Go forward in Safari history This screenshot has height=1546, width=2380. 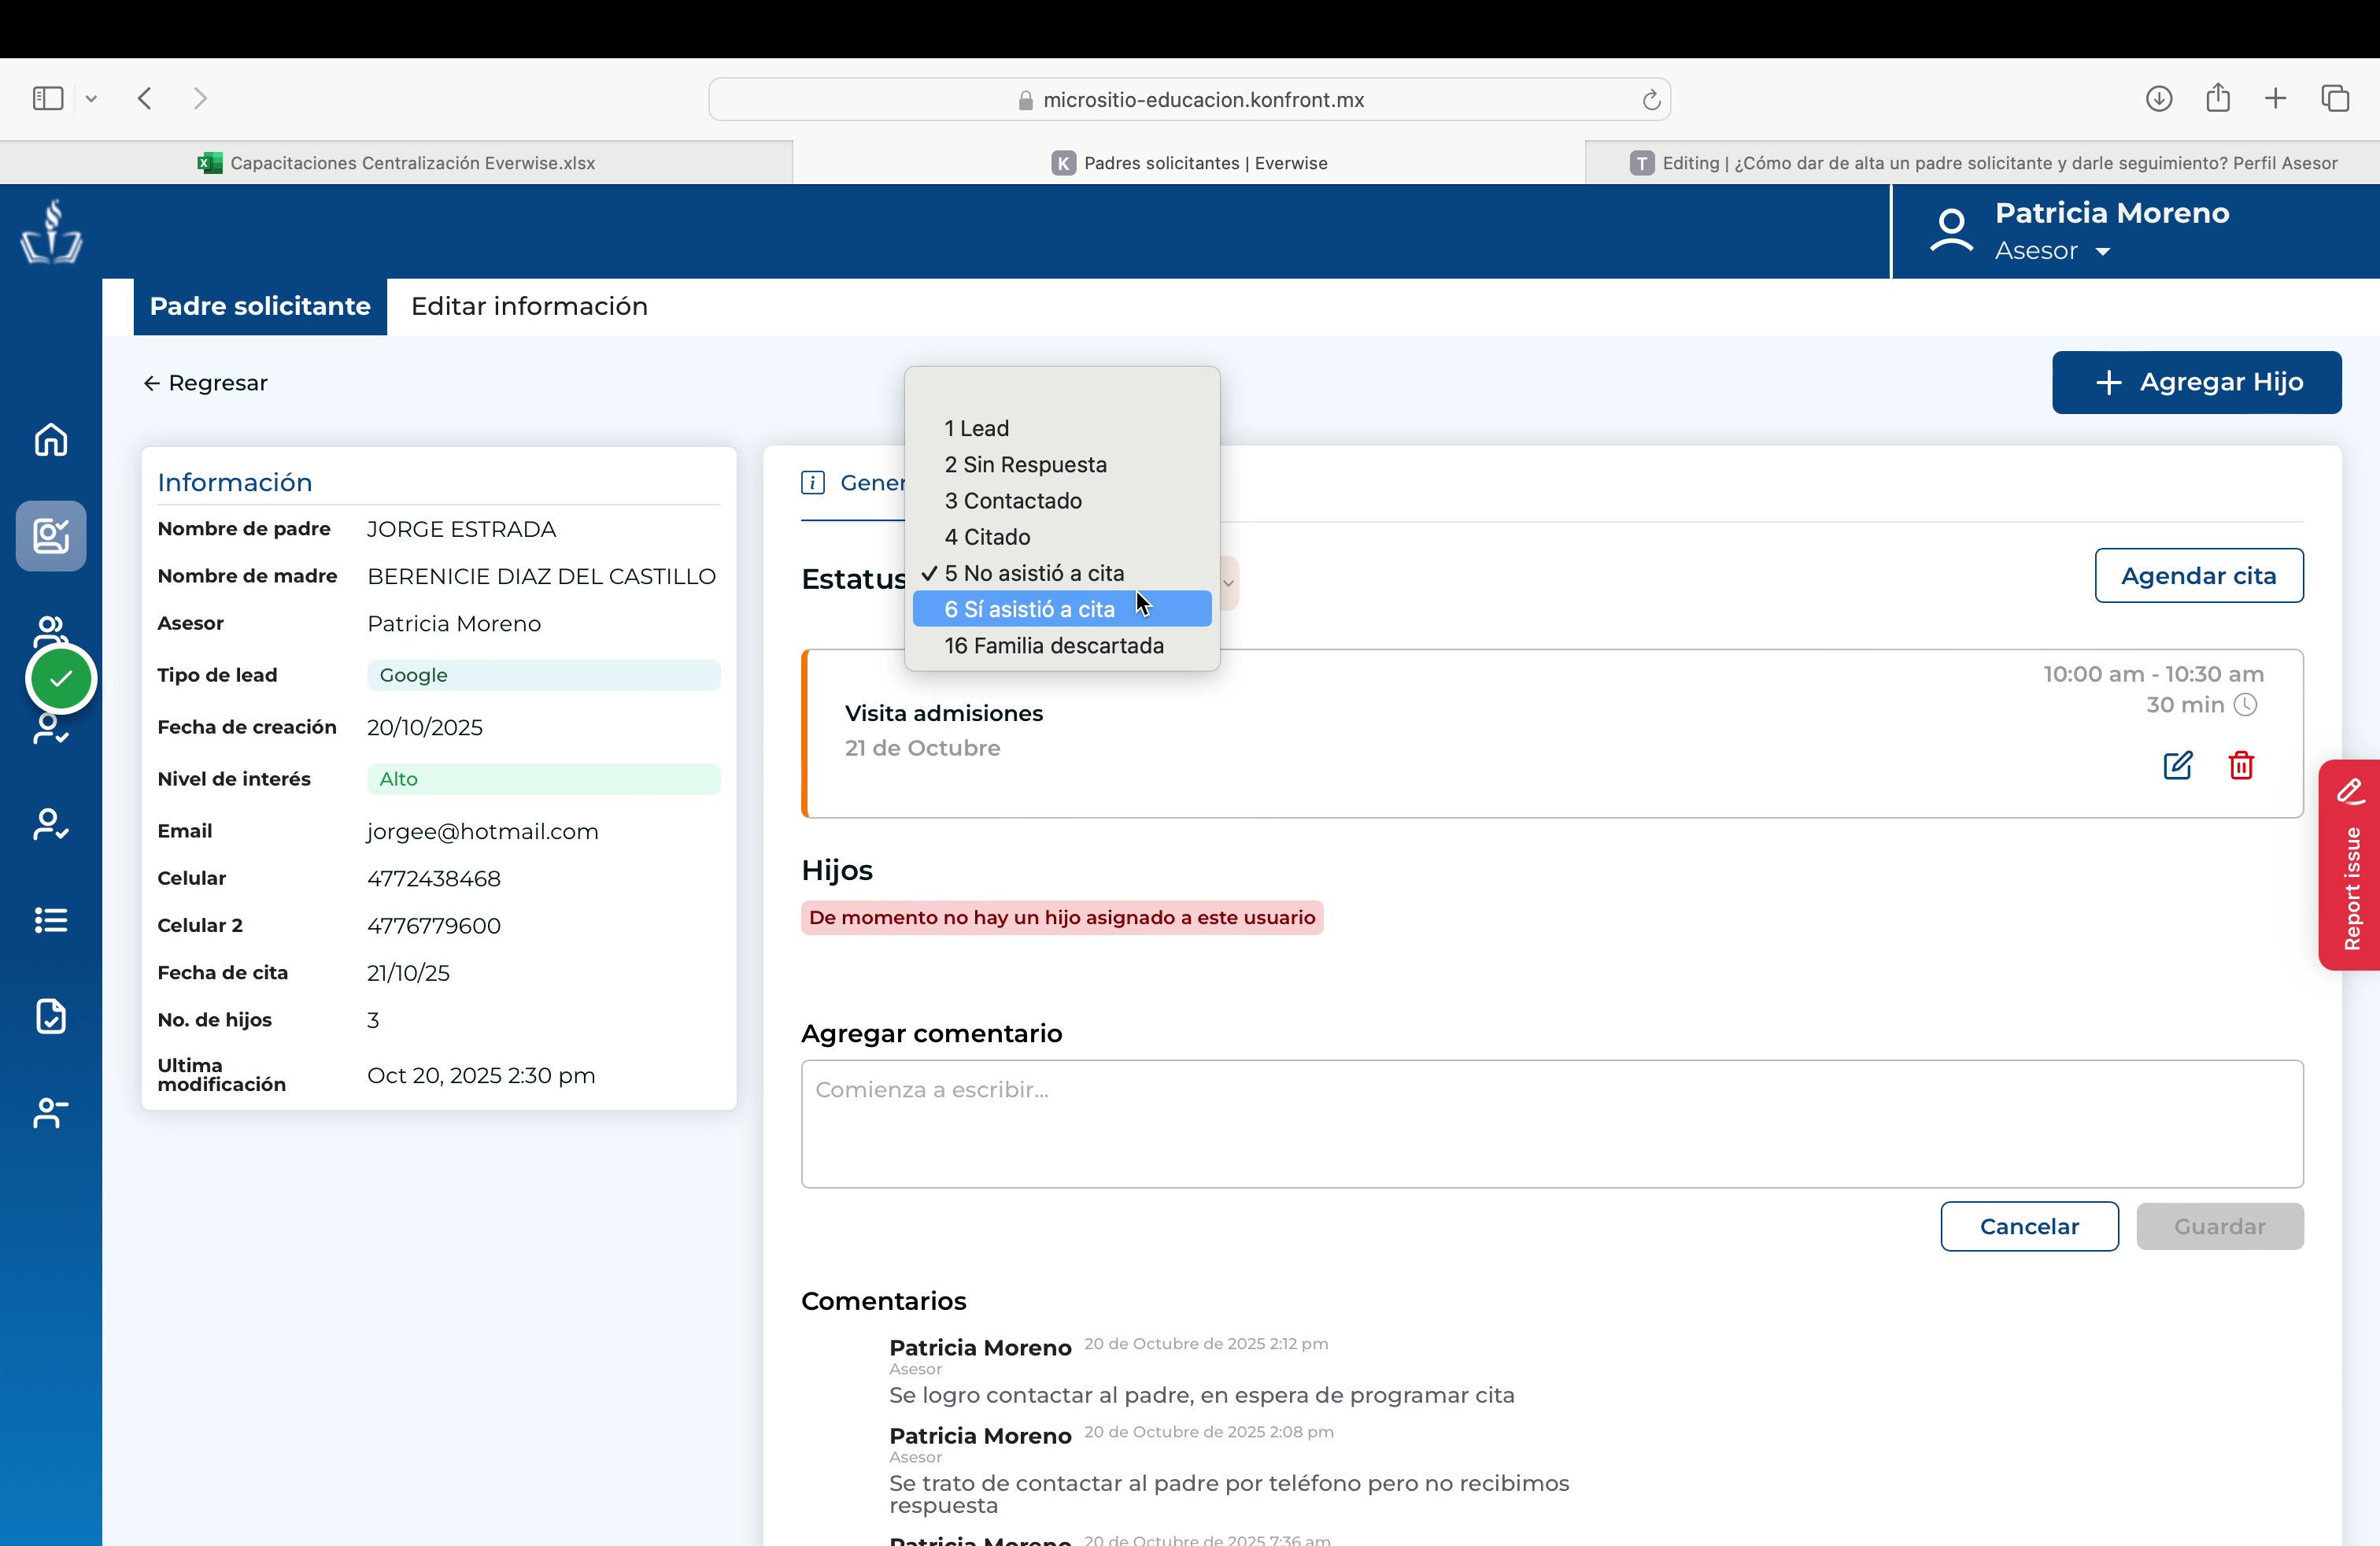click(x=200, y=98)
